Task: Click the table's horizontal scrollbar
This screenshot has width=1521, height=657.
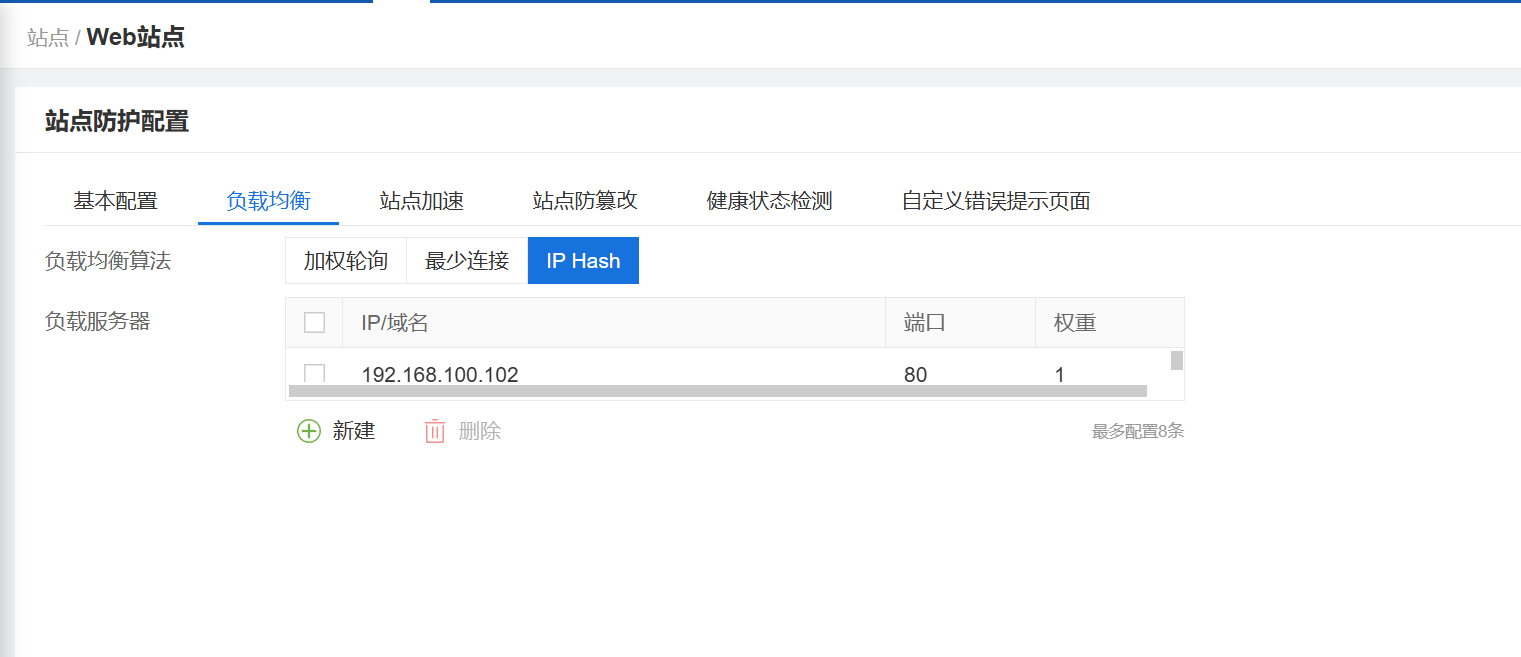Action: (717, 391)
